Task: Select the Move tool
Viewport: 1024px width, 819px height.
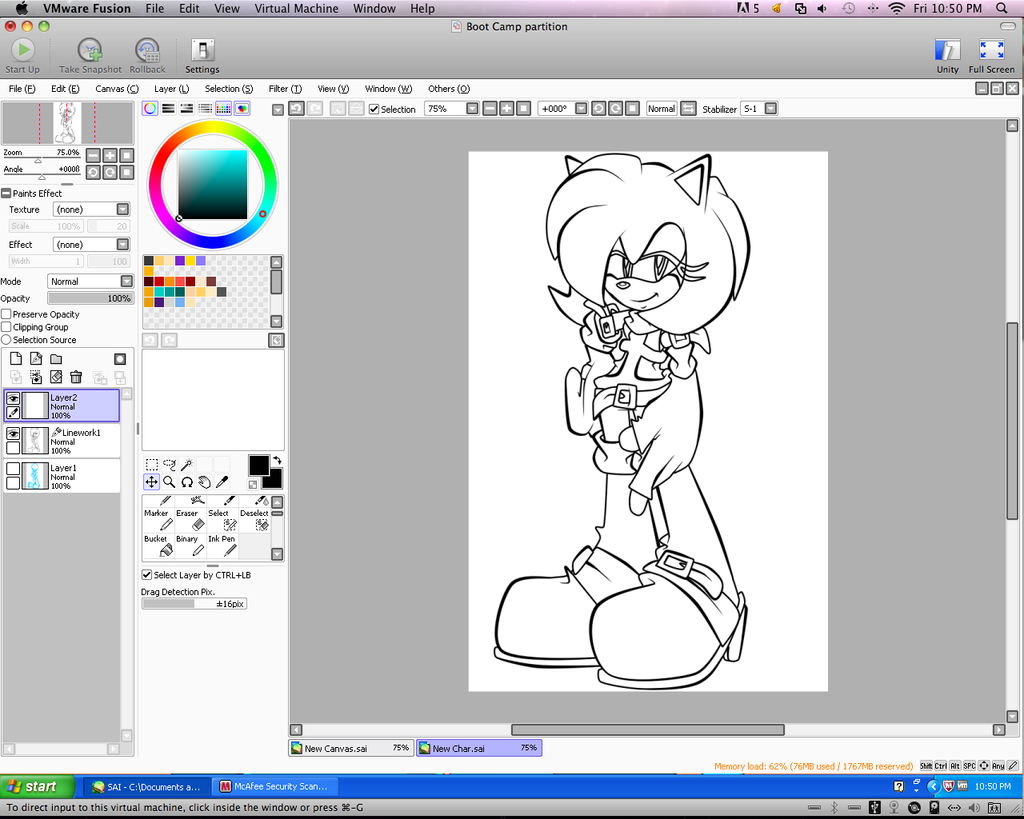Action: click(x=152, y=482)
